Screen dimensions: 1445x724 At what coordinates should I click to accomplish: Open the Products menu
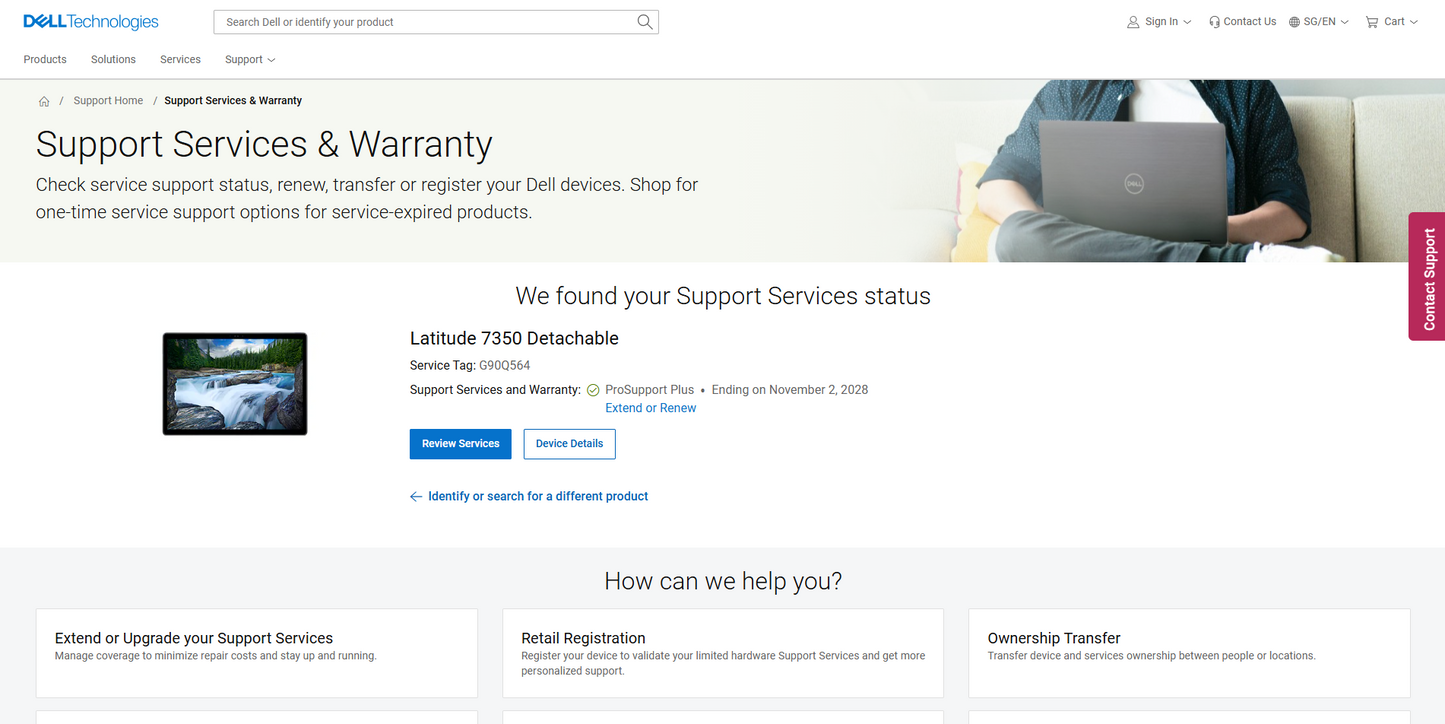44,59
